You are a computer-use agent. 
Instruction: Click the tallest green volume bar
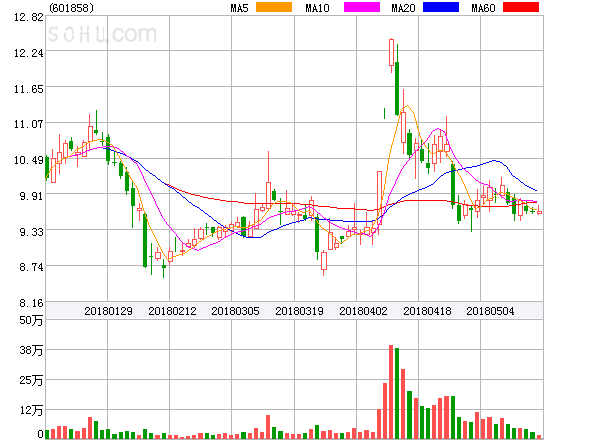pos(397,393)
